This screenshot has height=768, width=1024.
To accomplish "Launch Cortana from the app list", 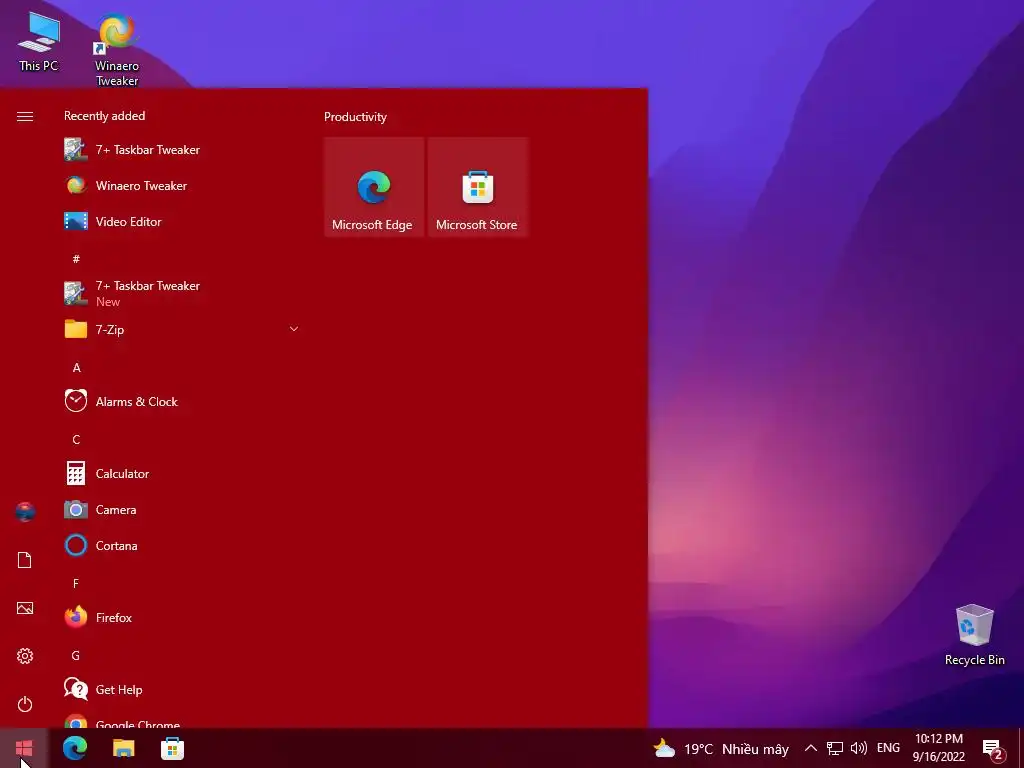I will 181,545.
